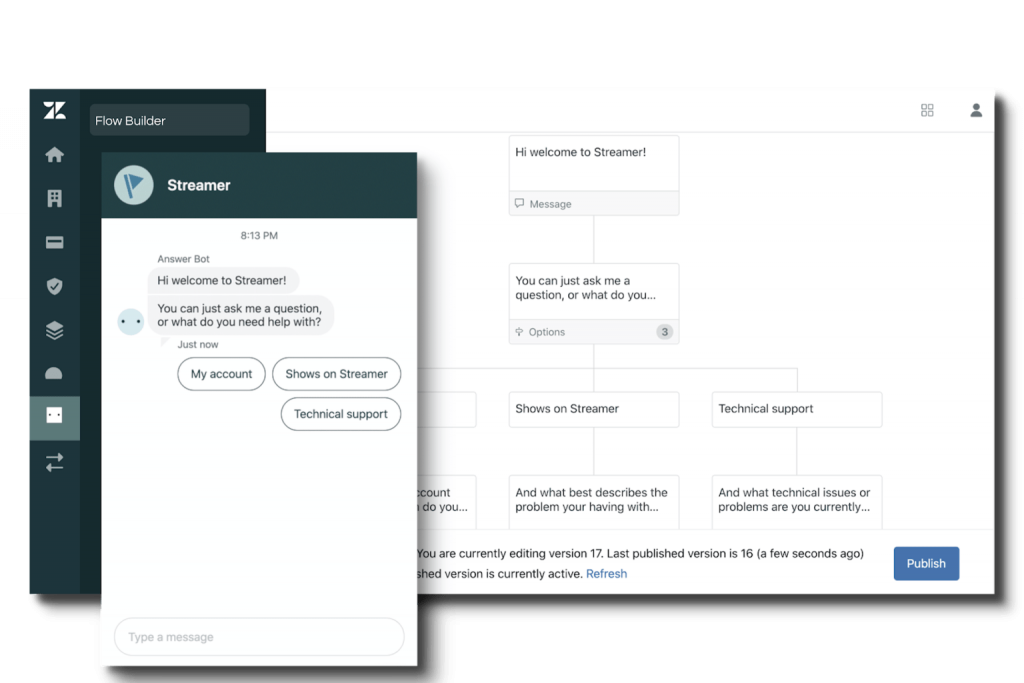Viewport: 1024px width, 683px height.
Task: Select the Answer Bot icon in sidebar
Action: point(55,416)
